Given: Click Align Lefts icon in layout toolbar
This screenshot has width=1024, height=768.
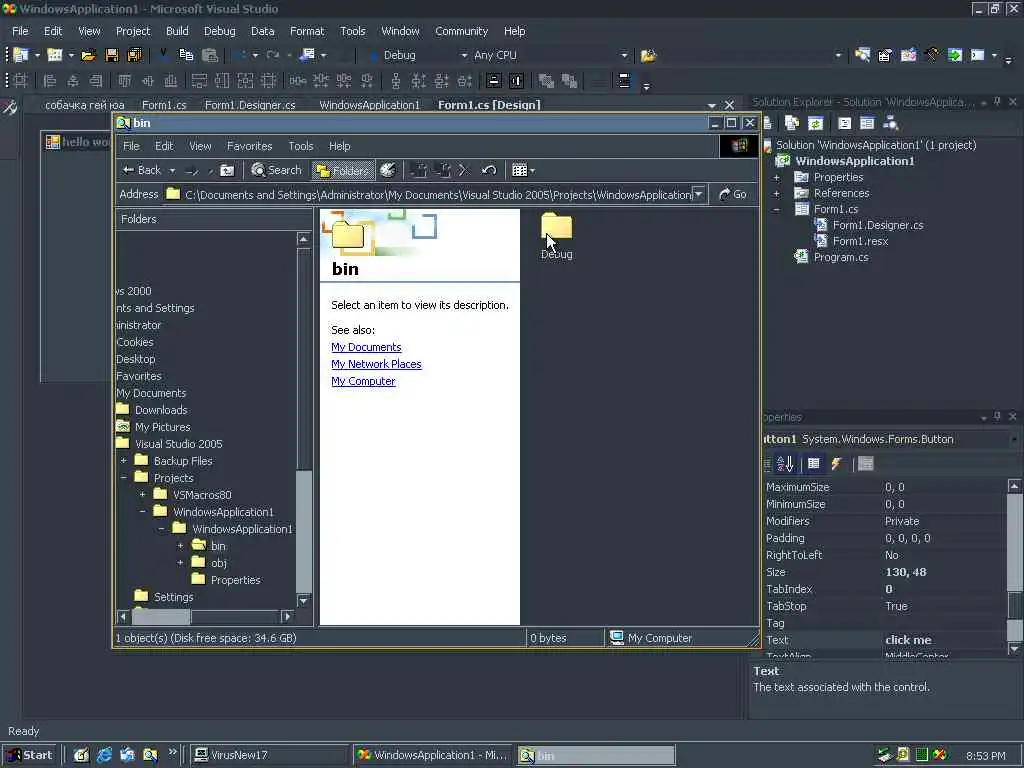Looking at the screenshot, I should coord(50,81).
